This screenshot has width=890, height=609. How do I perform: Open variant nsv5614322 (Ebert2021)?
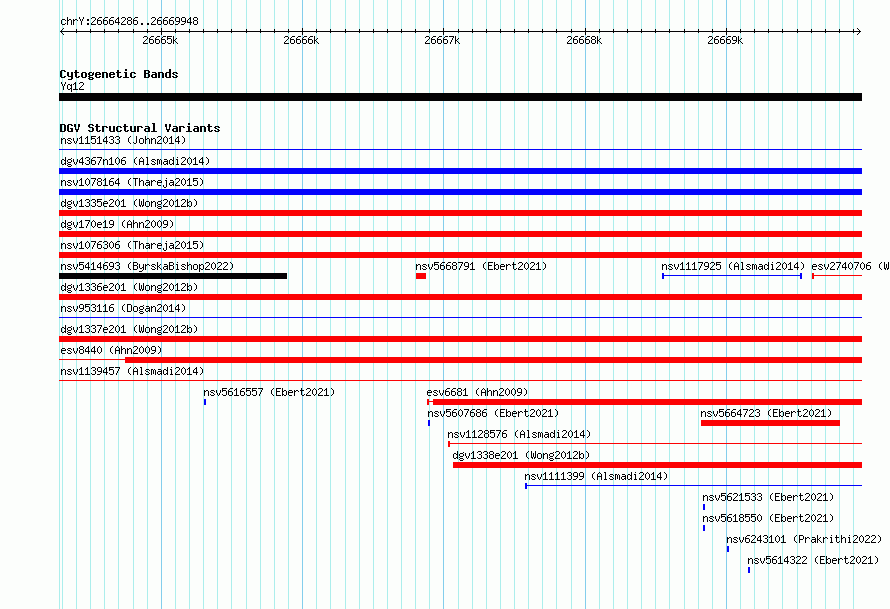813,560
